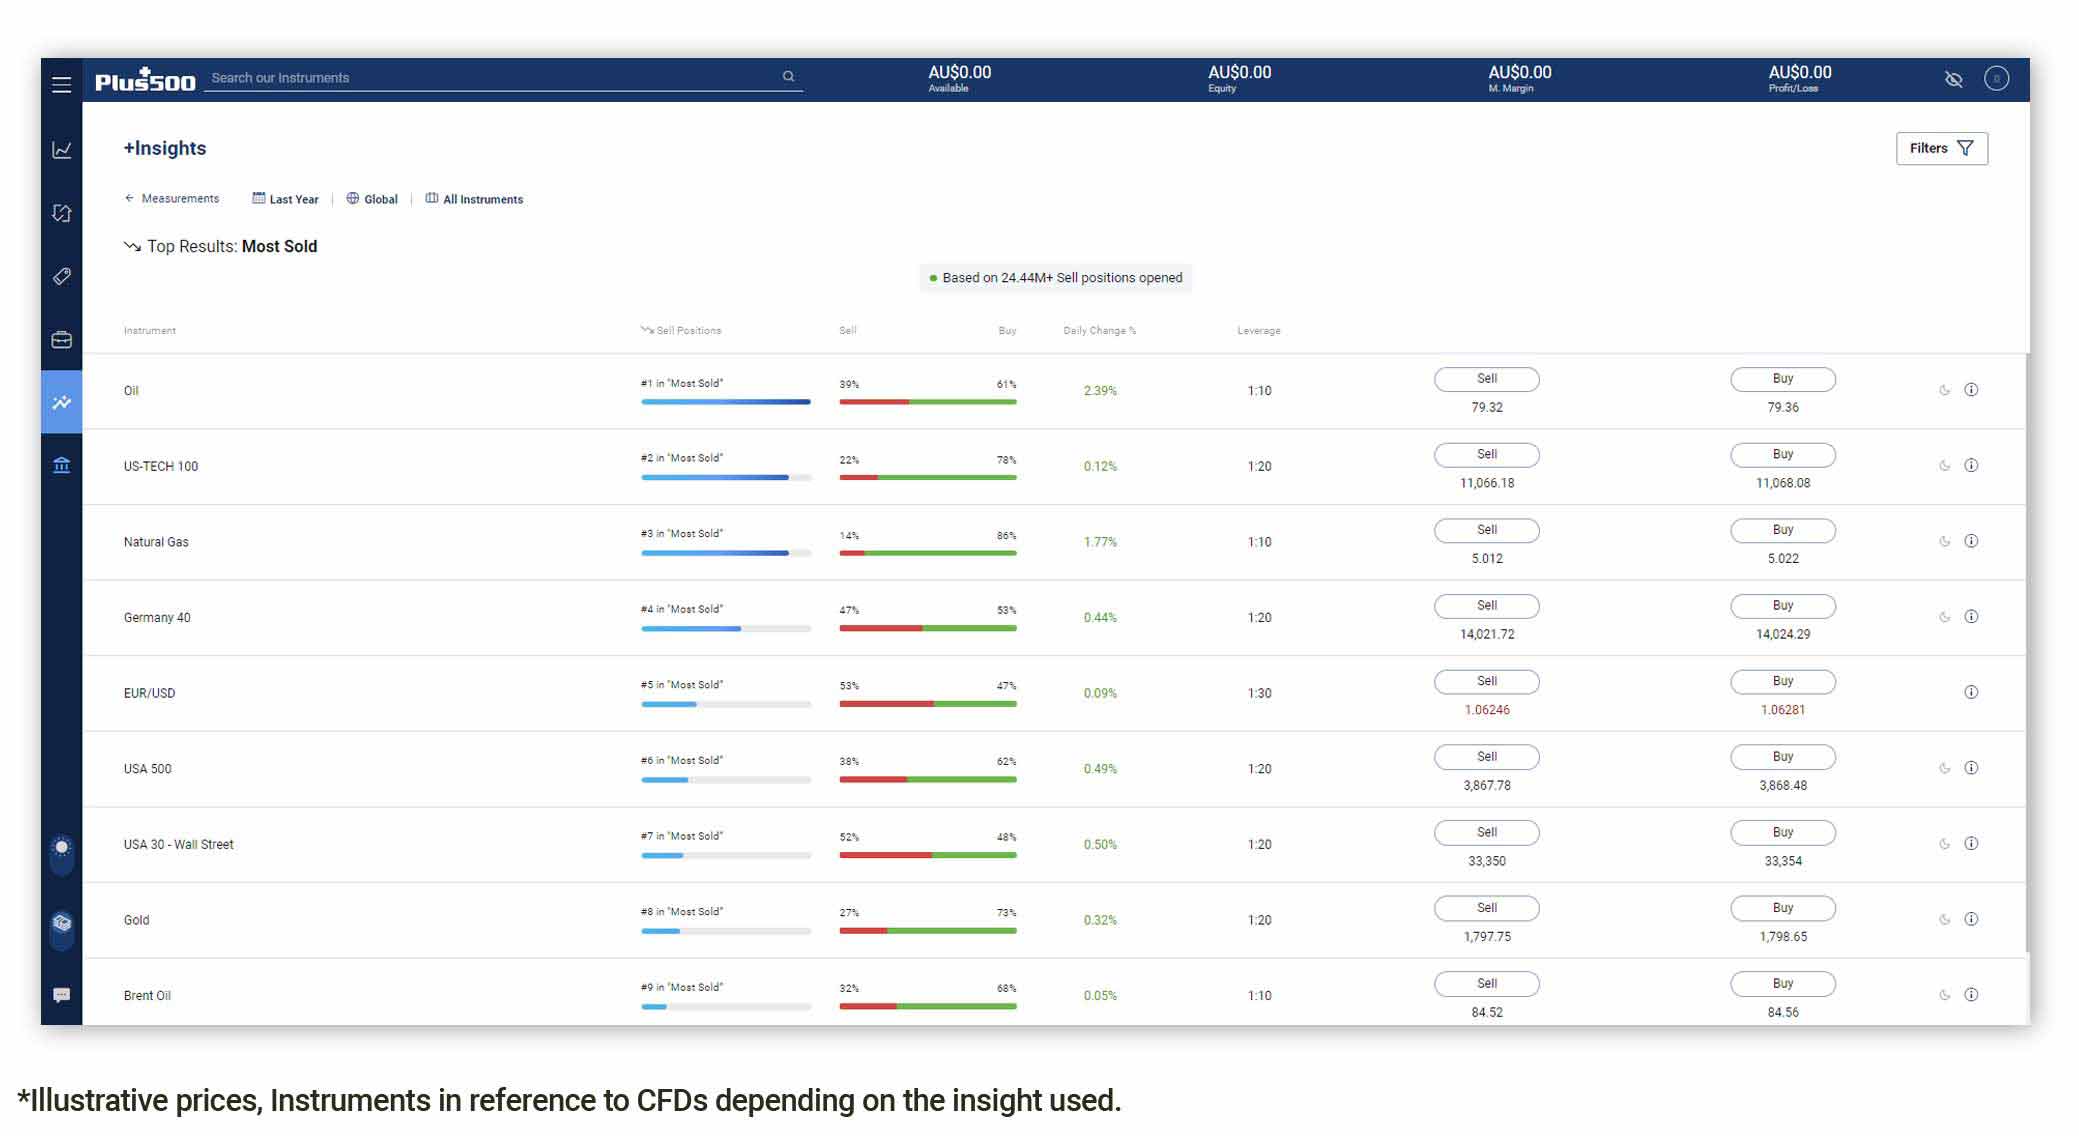
Task: Open the Trading Academy bank icon
Action: click(61, 465)
